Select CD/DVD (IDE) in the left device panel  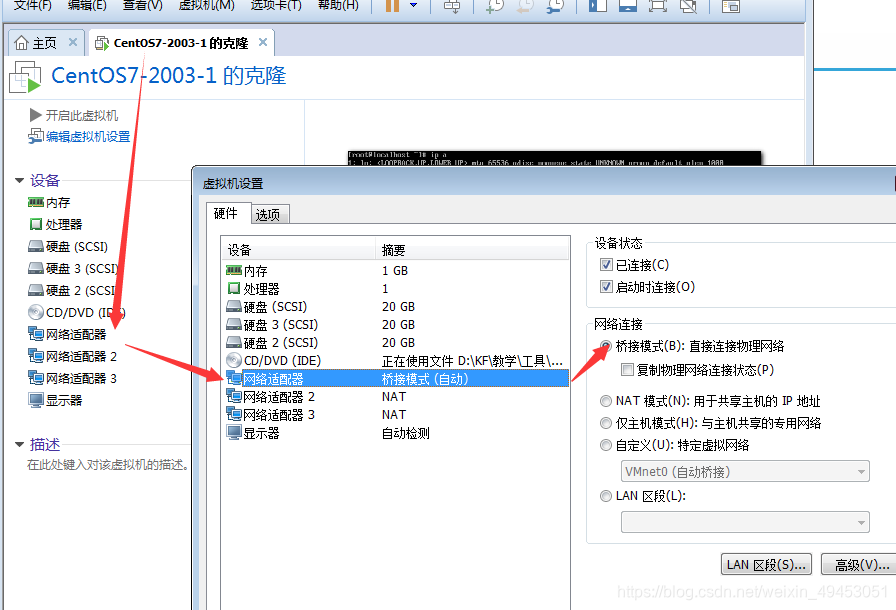77,312
